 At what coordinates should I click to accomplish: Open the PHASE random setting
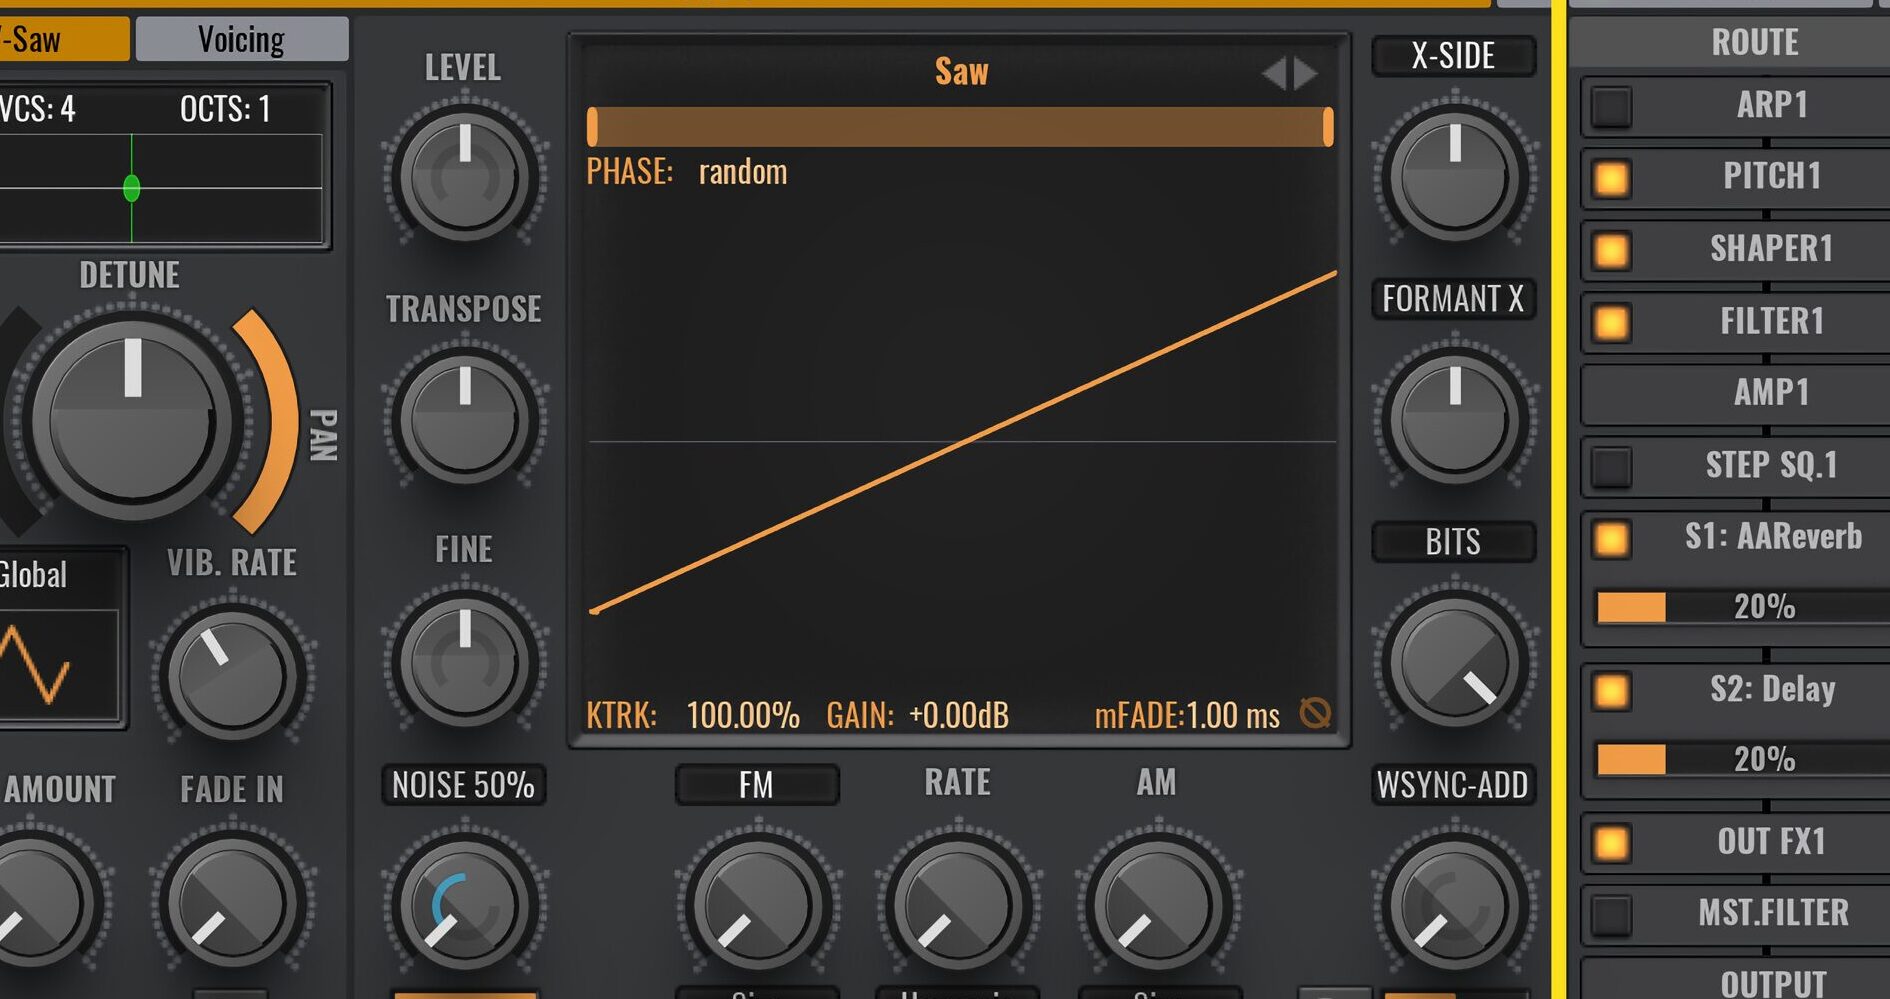tap(742, 172)
